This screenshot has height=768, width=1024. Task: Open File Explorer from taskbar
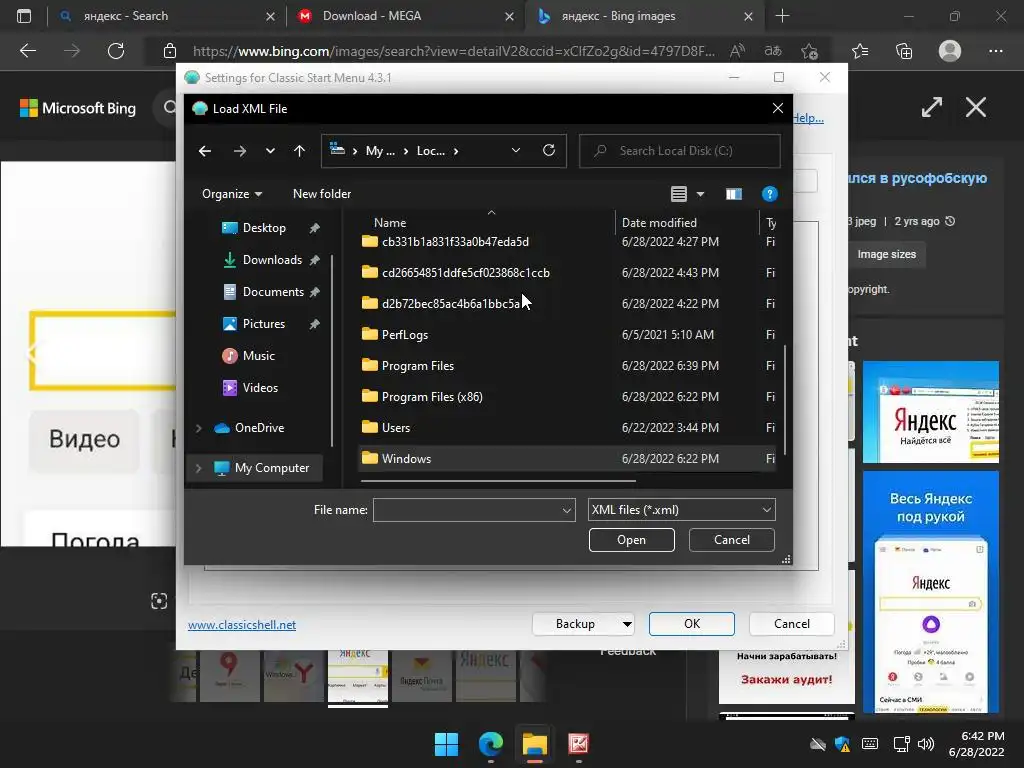(534, 744)
